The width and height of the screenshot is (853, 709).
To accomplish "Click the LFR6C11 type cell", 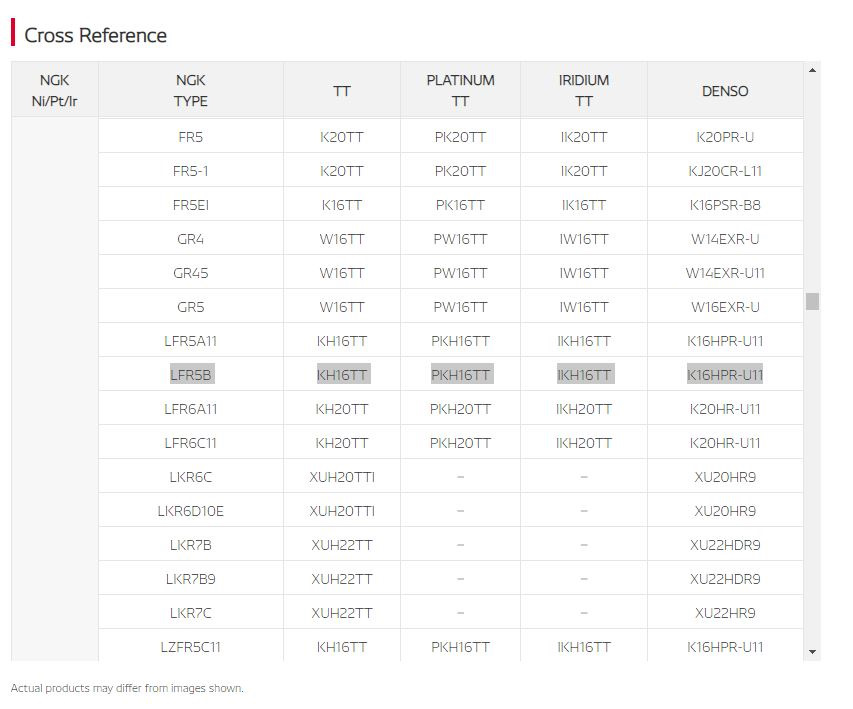I will [191, 443].
